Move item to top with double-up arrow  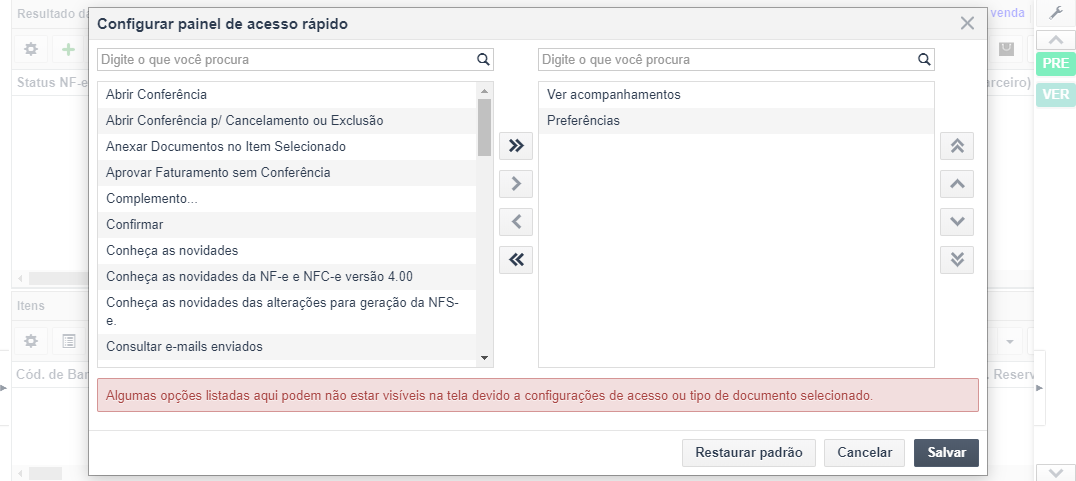957,145
